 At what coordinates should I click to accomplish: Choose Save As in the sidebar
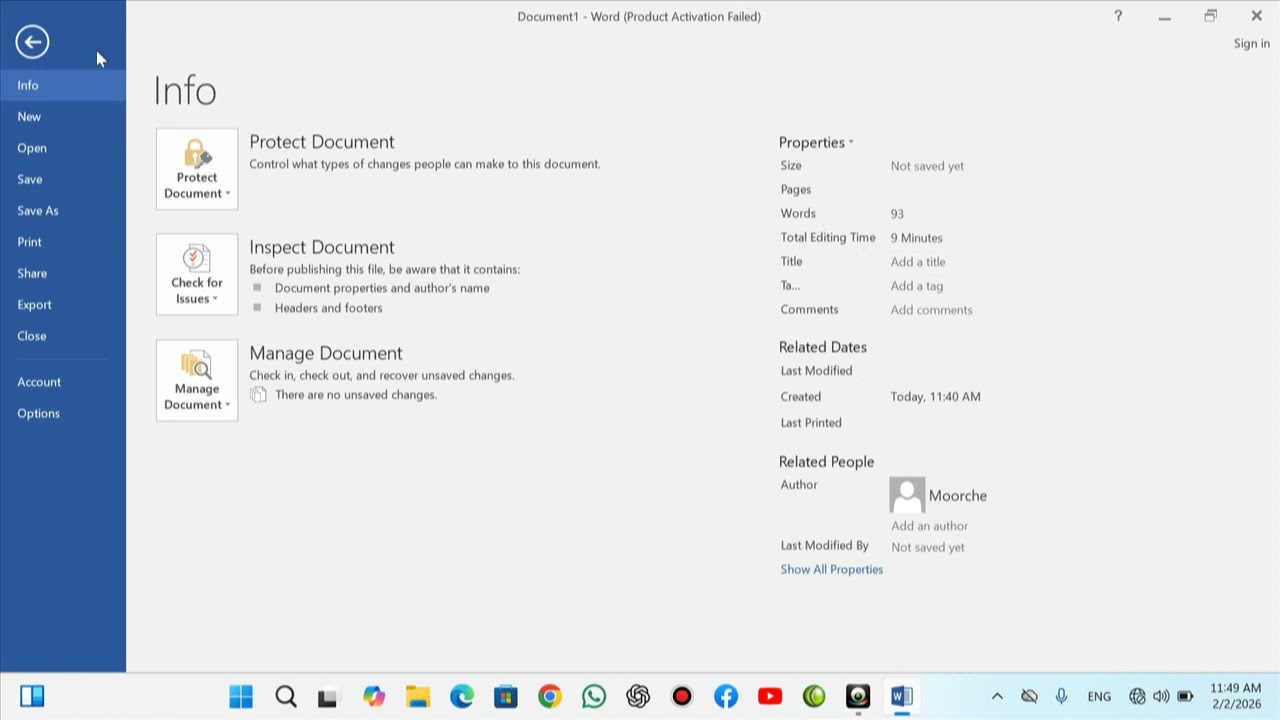coord(63,210)
